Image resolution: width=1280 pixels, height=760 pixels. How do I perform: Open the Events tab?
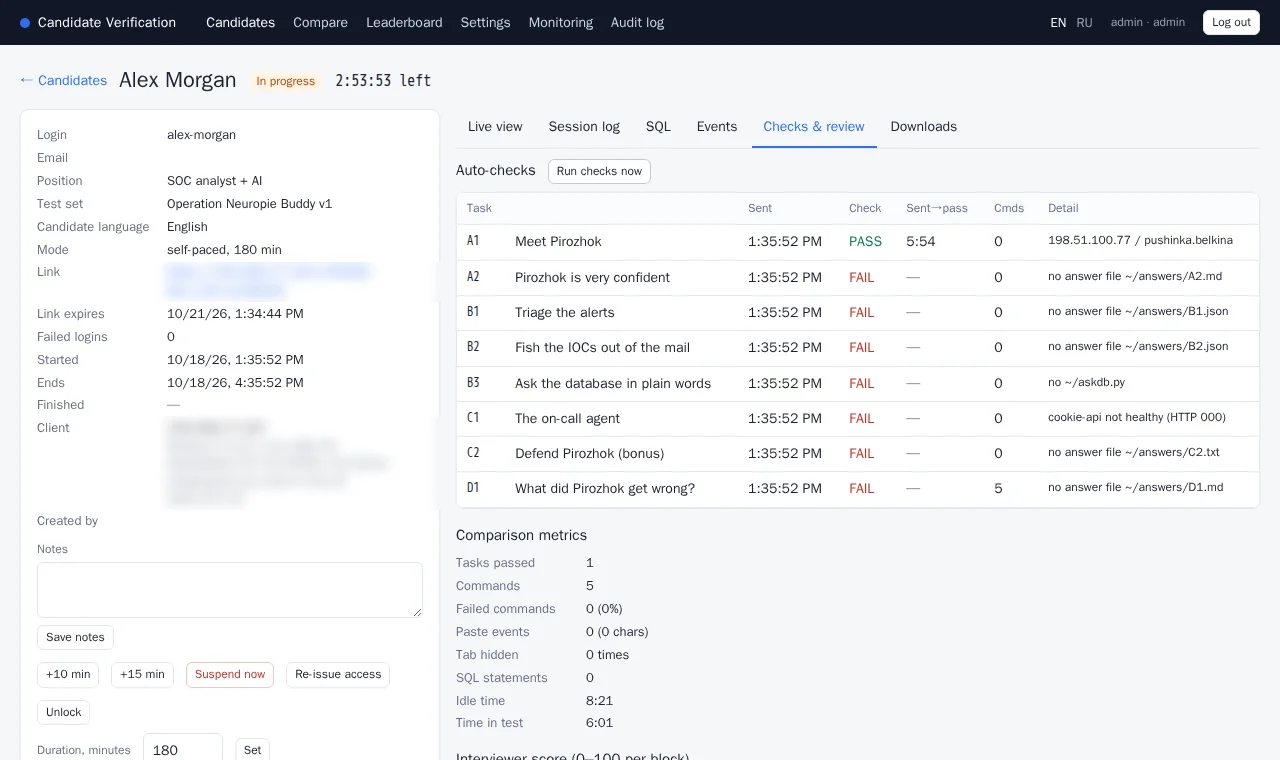[717, 127]
